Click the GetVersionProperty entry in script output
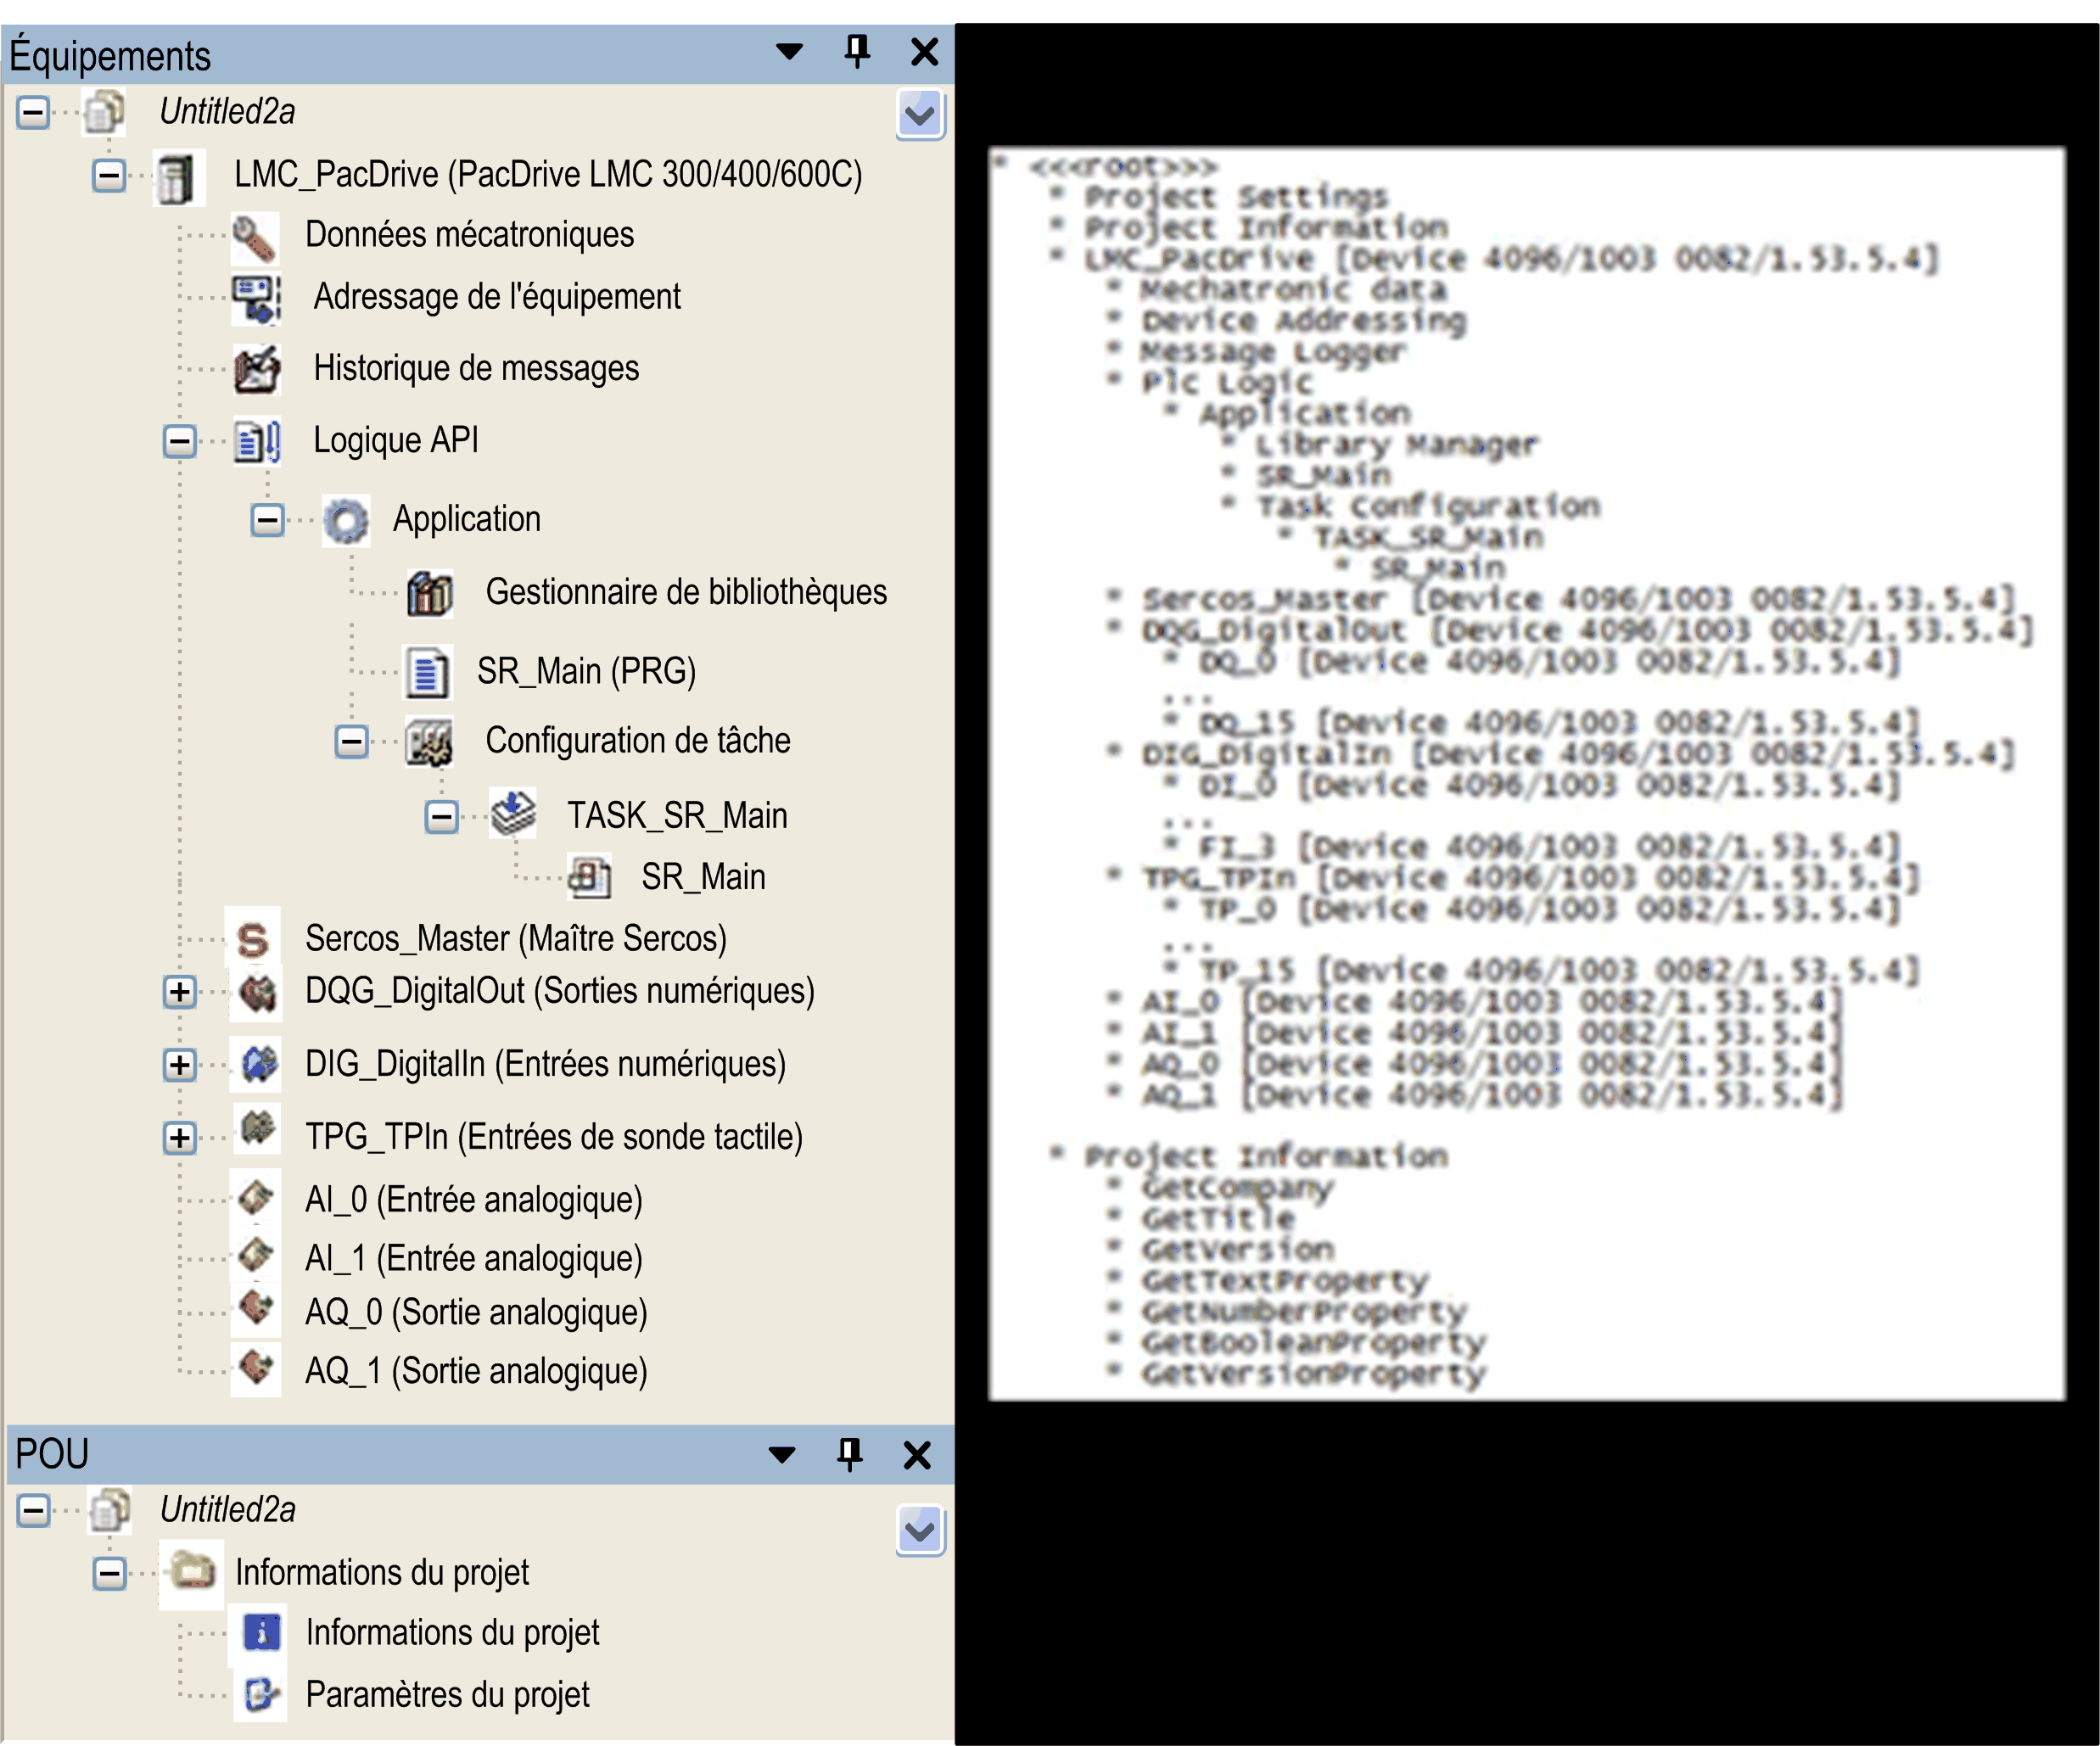The height and width of the screenshot is (1746, 2100). coord(1314,1373)
